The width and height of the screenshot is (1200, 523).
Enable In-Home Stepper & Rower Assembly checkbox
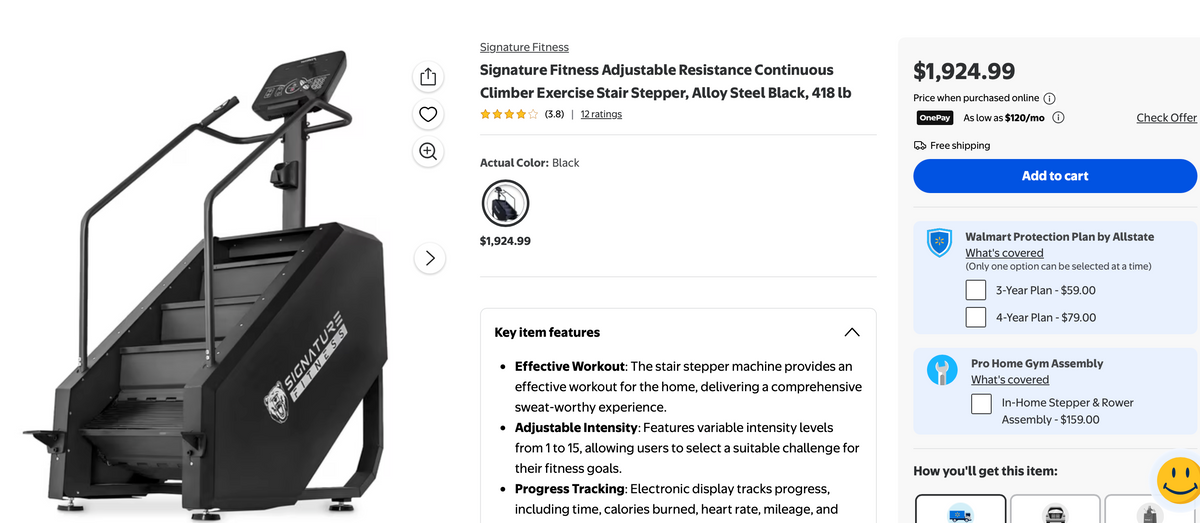pos(982,404)
